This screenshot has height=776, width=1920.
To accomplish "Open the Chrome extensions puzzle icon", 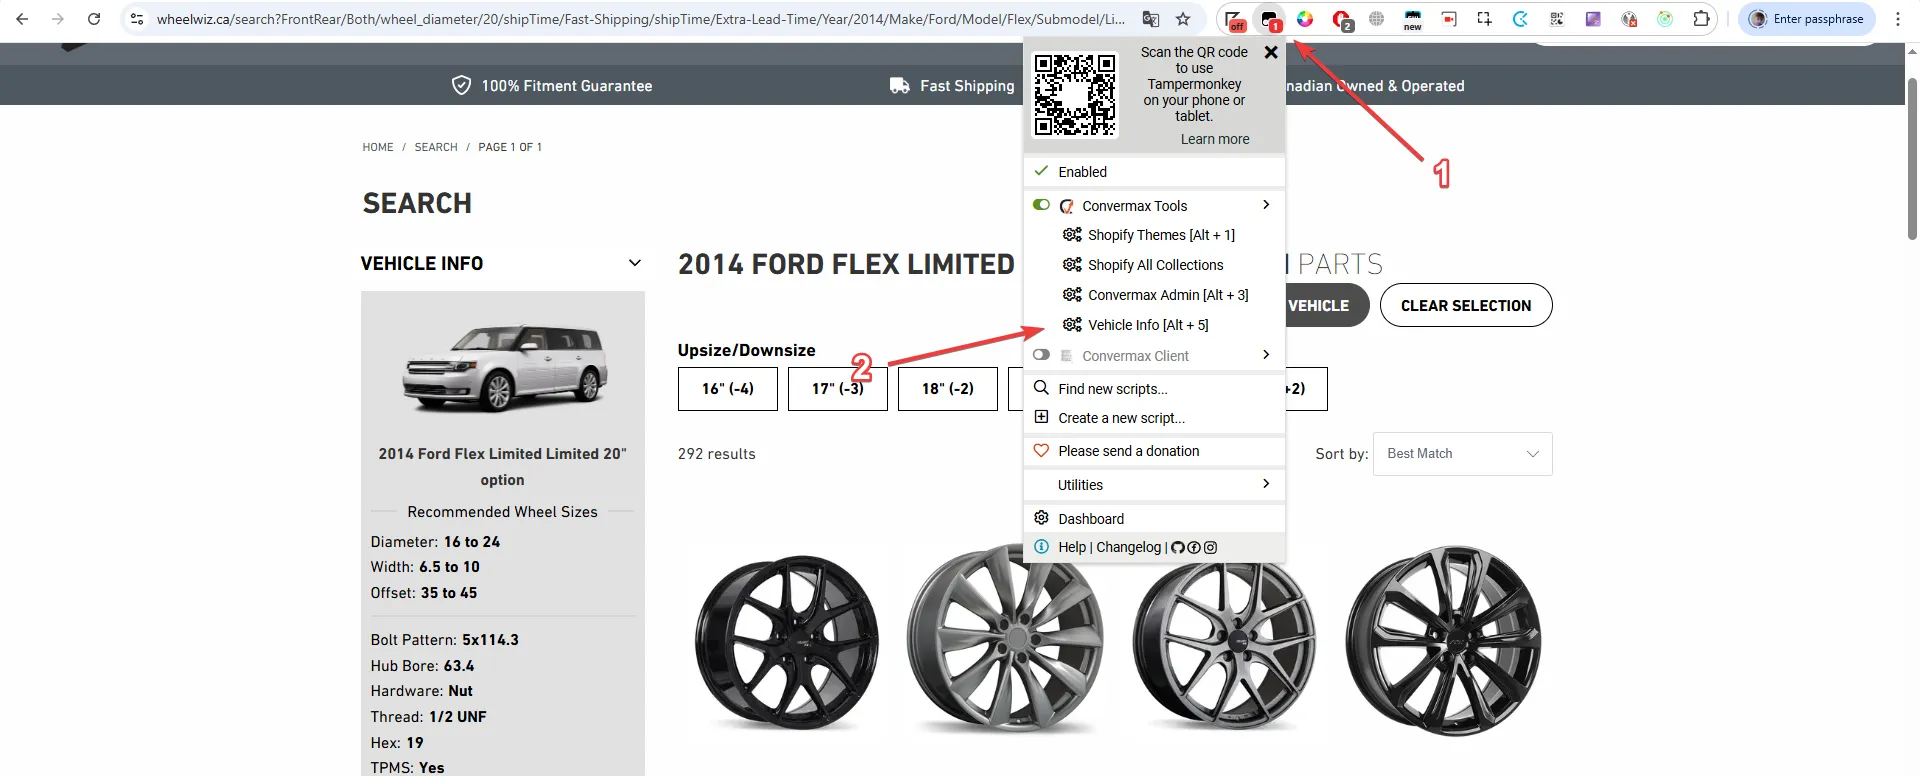I will [1701, 19].
